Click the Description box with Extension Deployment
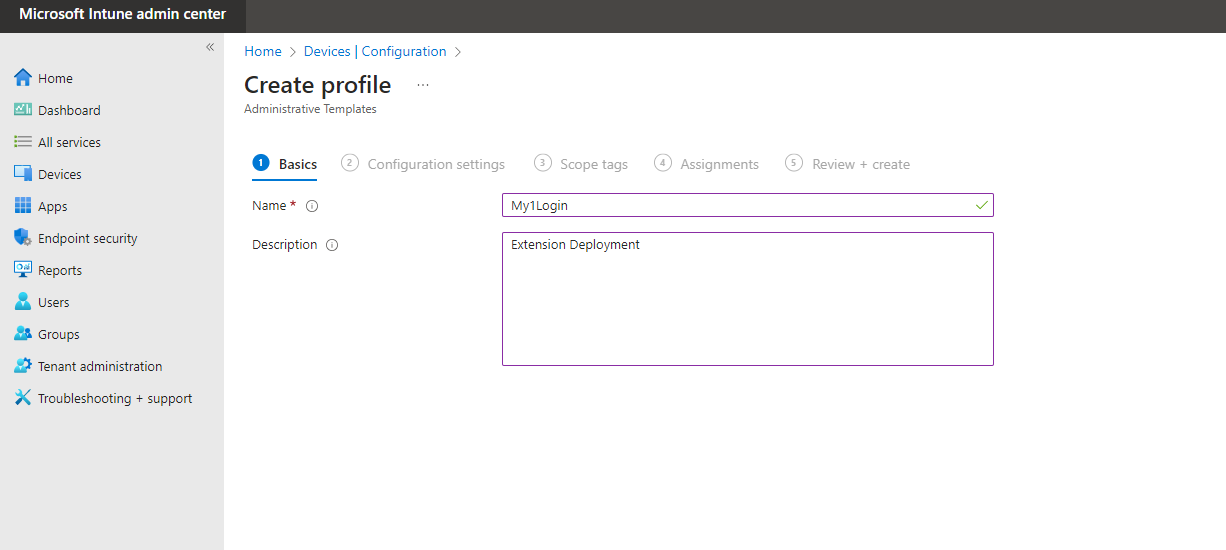Screen dimensions: 1226x550 click(747, 299)
